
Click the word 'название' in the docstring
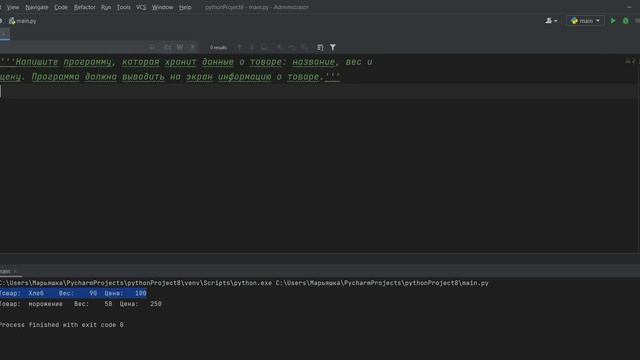coord(314,62)
